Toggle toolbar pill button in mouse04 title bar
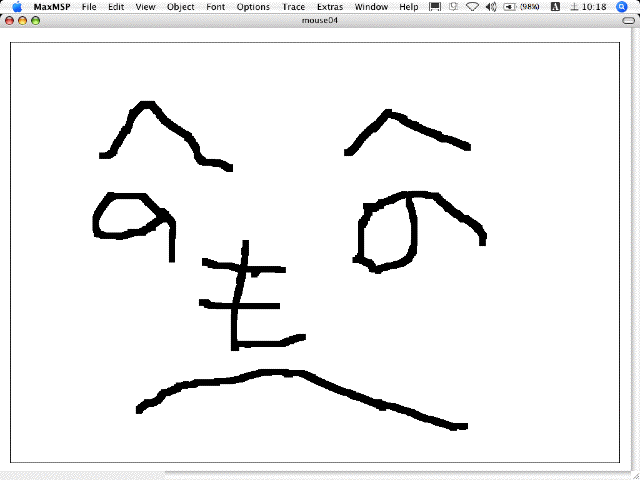The height and width of the screenshot is (480, 640). [x=629, y=21]
